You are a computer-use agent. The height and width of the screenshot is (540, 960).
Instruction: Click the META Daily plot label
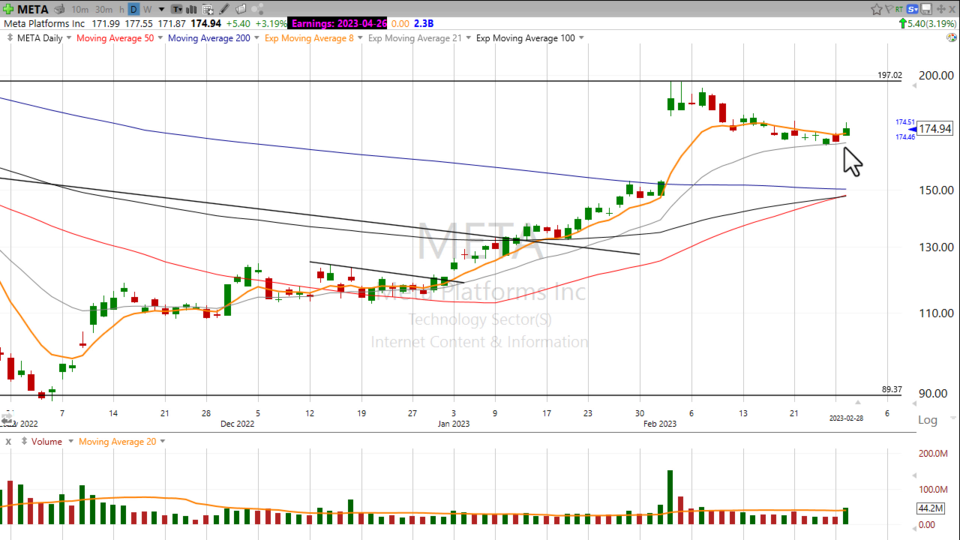40,38
